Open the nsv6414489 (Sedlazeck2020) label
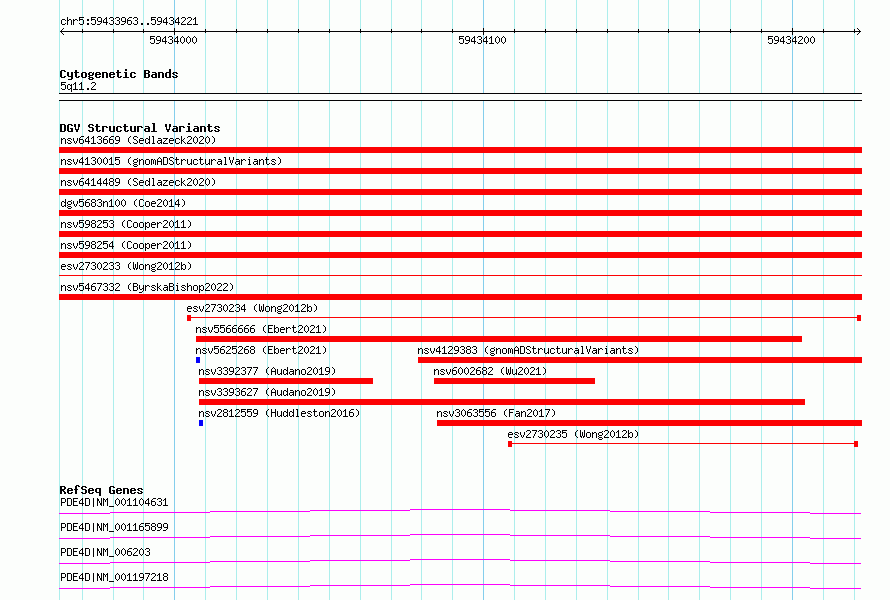Screen dimensions: 890x600 (x=138, y=182)
